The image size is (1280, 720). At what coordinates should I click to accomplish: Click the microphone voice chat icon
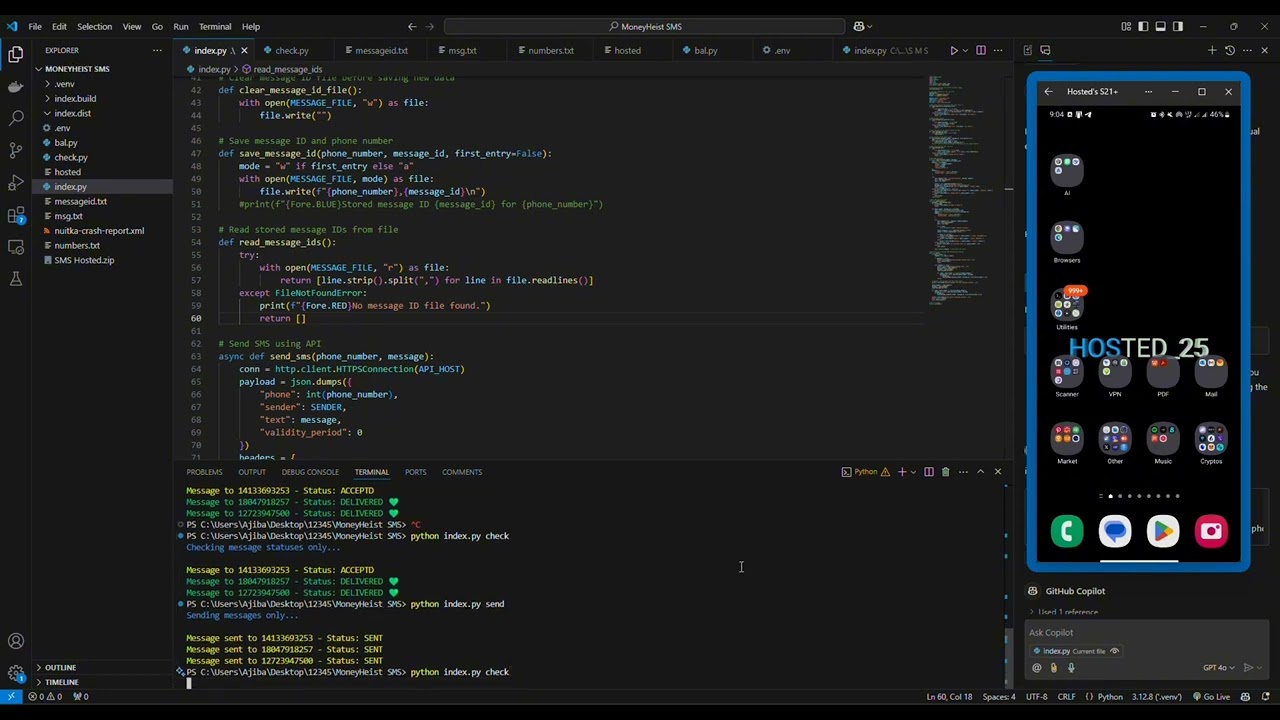1071,668
